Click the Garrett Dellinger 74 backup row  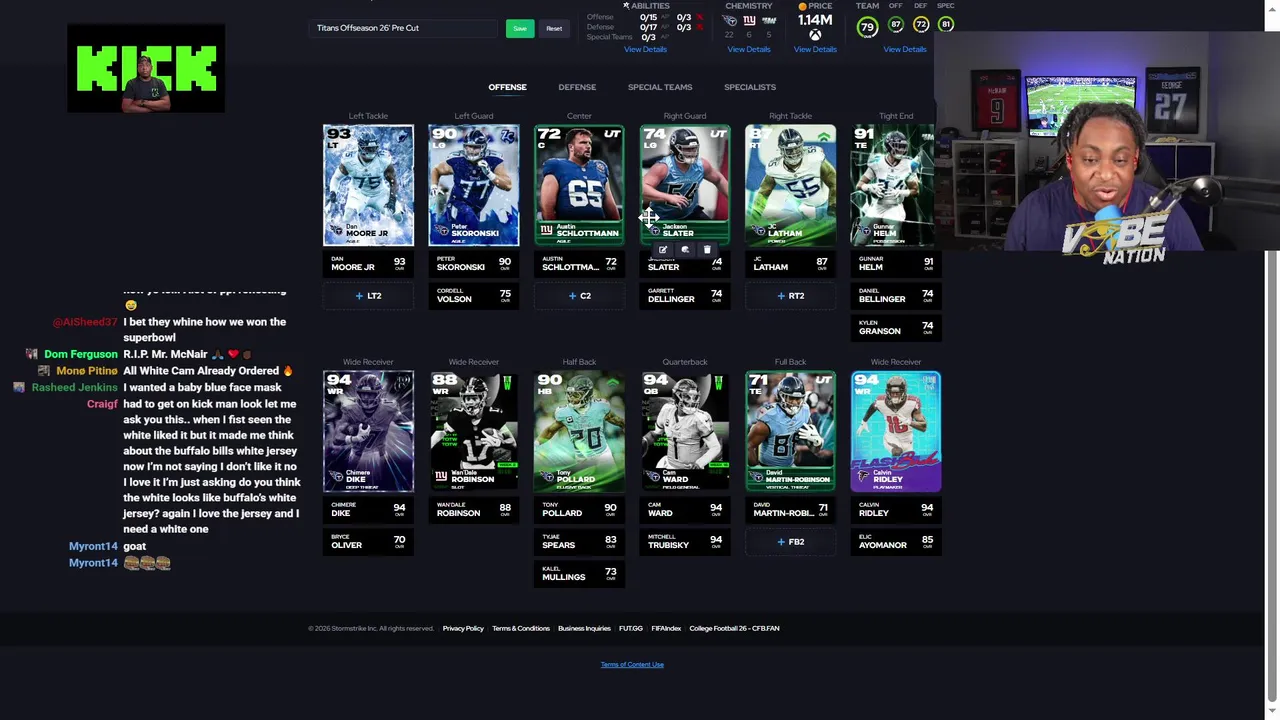tap(685, 295)
